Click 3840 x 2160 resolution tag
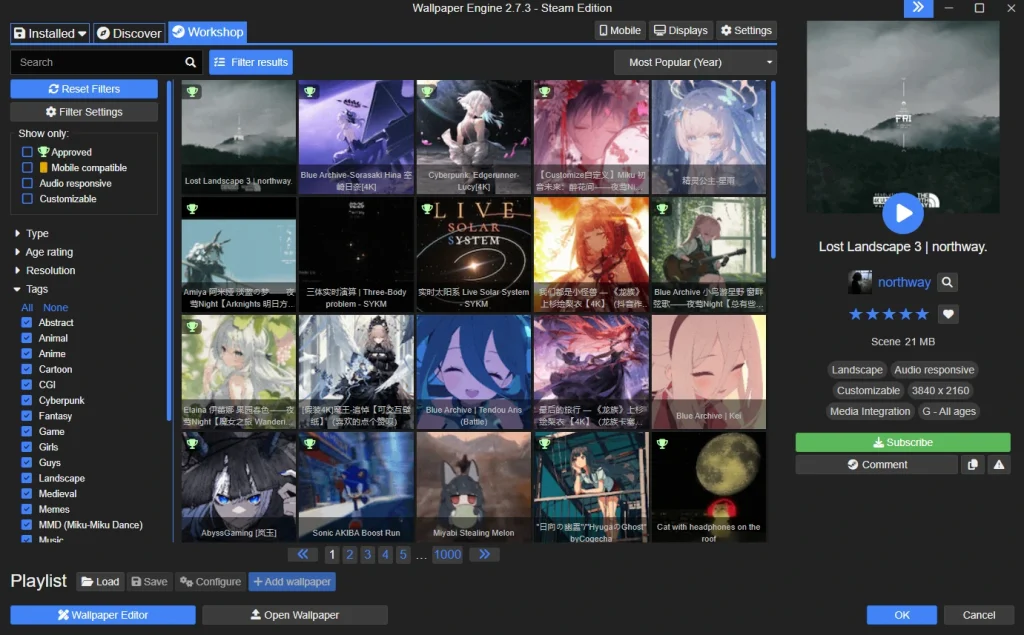1024x635 pixels. (x=940, y=391)
